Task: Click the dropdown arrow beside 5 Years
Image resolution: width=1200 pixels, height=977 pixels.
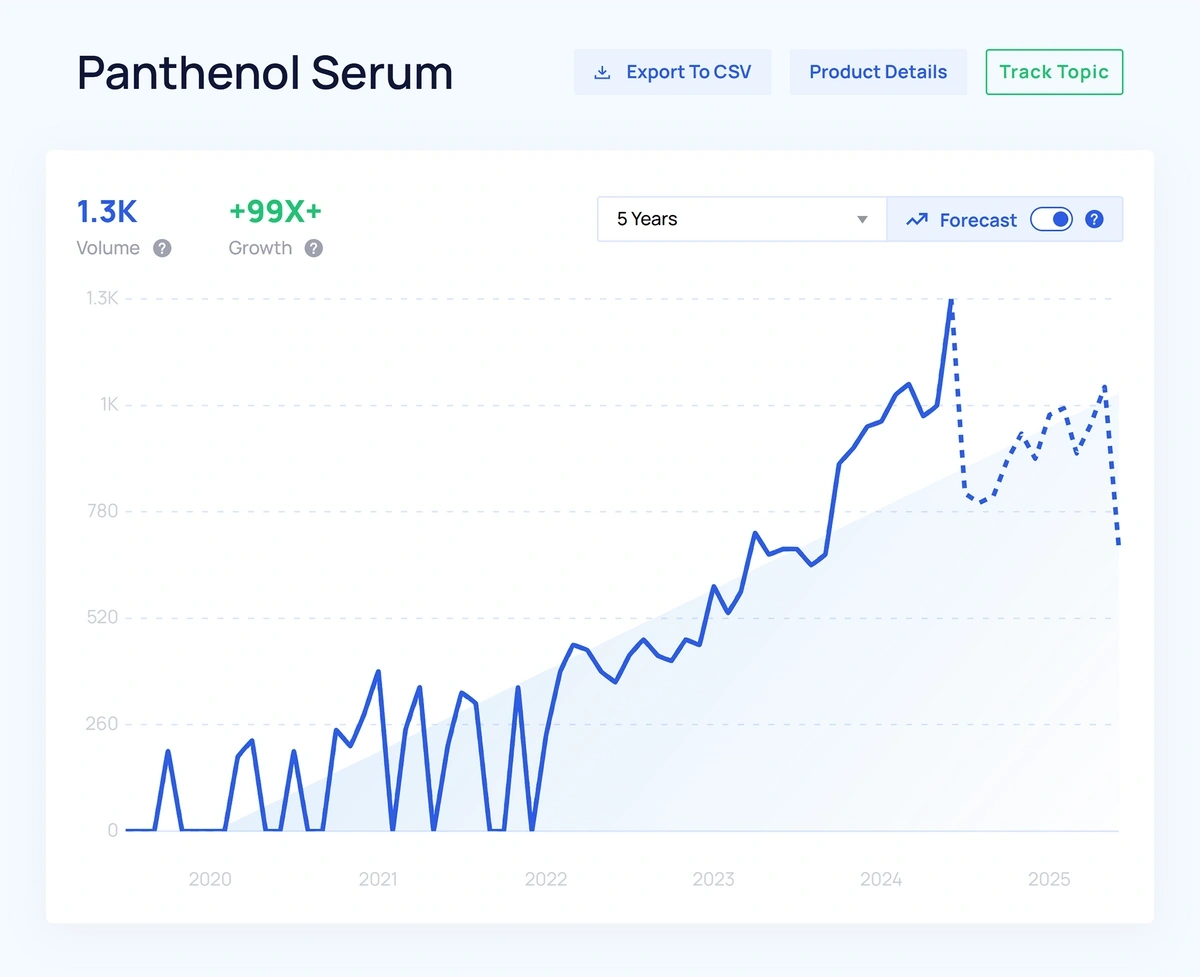Action: [862, 220]
